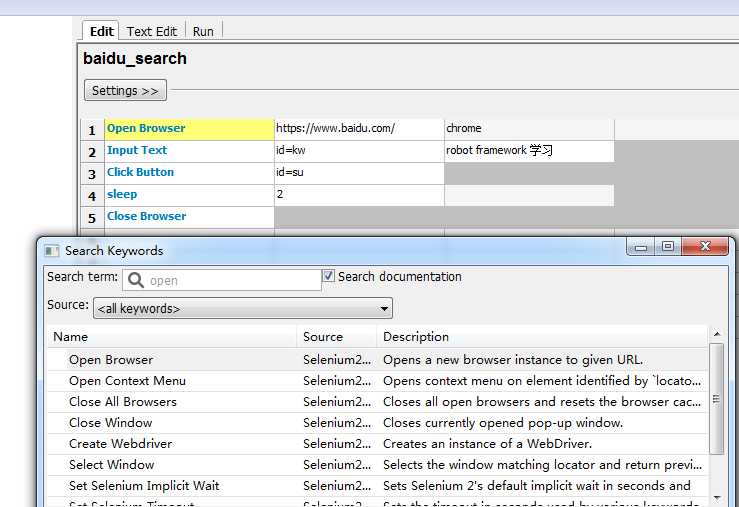Select the Set Selenium Implicit Wait row
Viewport: 739px width, 507px height.
click(377, 486)
